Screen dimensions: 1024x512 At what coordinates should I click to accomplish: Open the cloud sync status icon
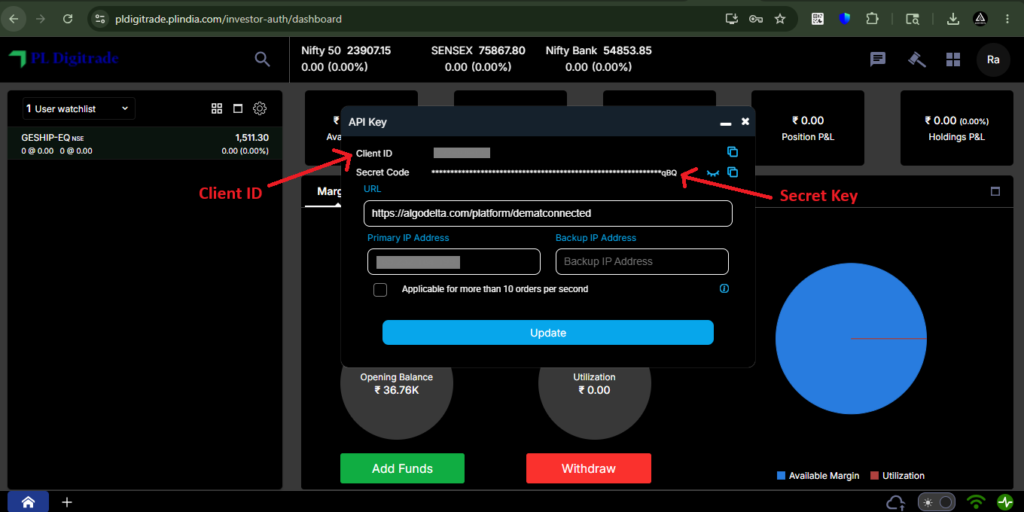(x=895, y=502)
